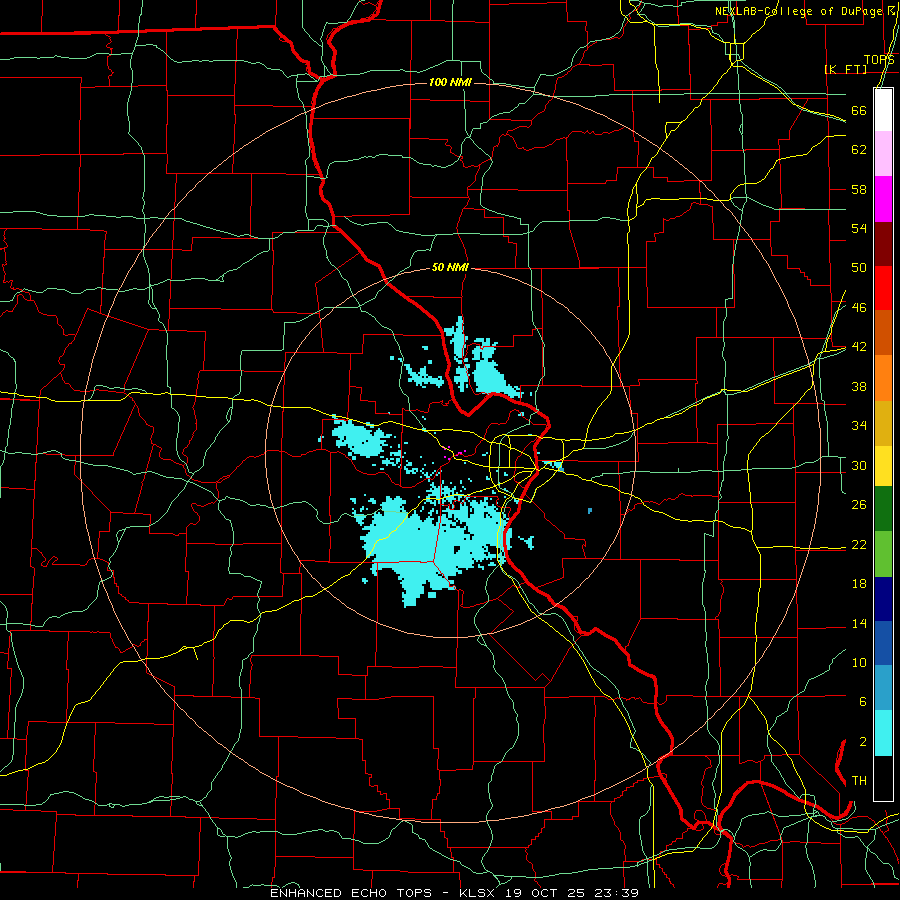
Task: Click the '58' legend value
Action: coord(859,189)
